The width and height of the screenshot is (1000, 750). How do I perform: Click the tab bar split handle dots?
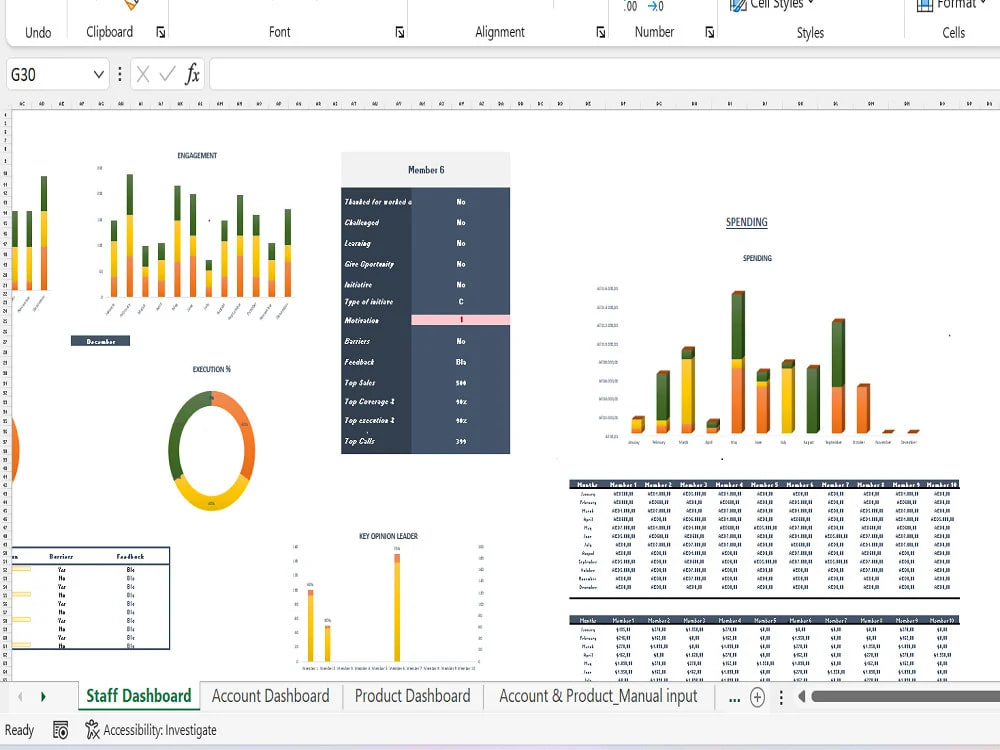[x=781, y=697]
